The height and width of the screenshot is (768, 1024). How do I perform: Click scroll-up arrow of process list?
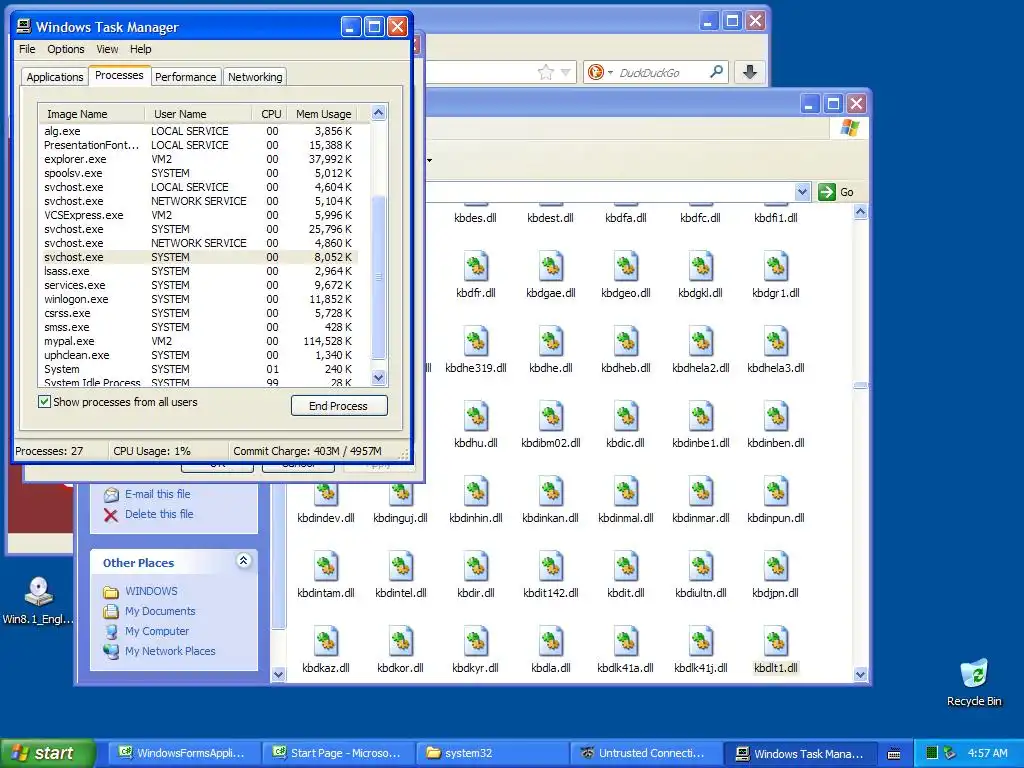pos(379,113)
